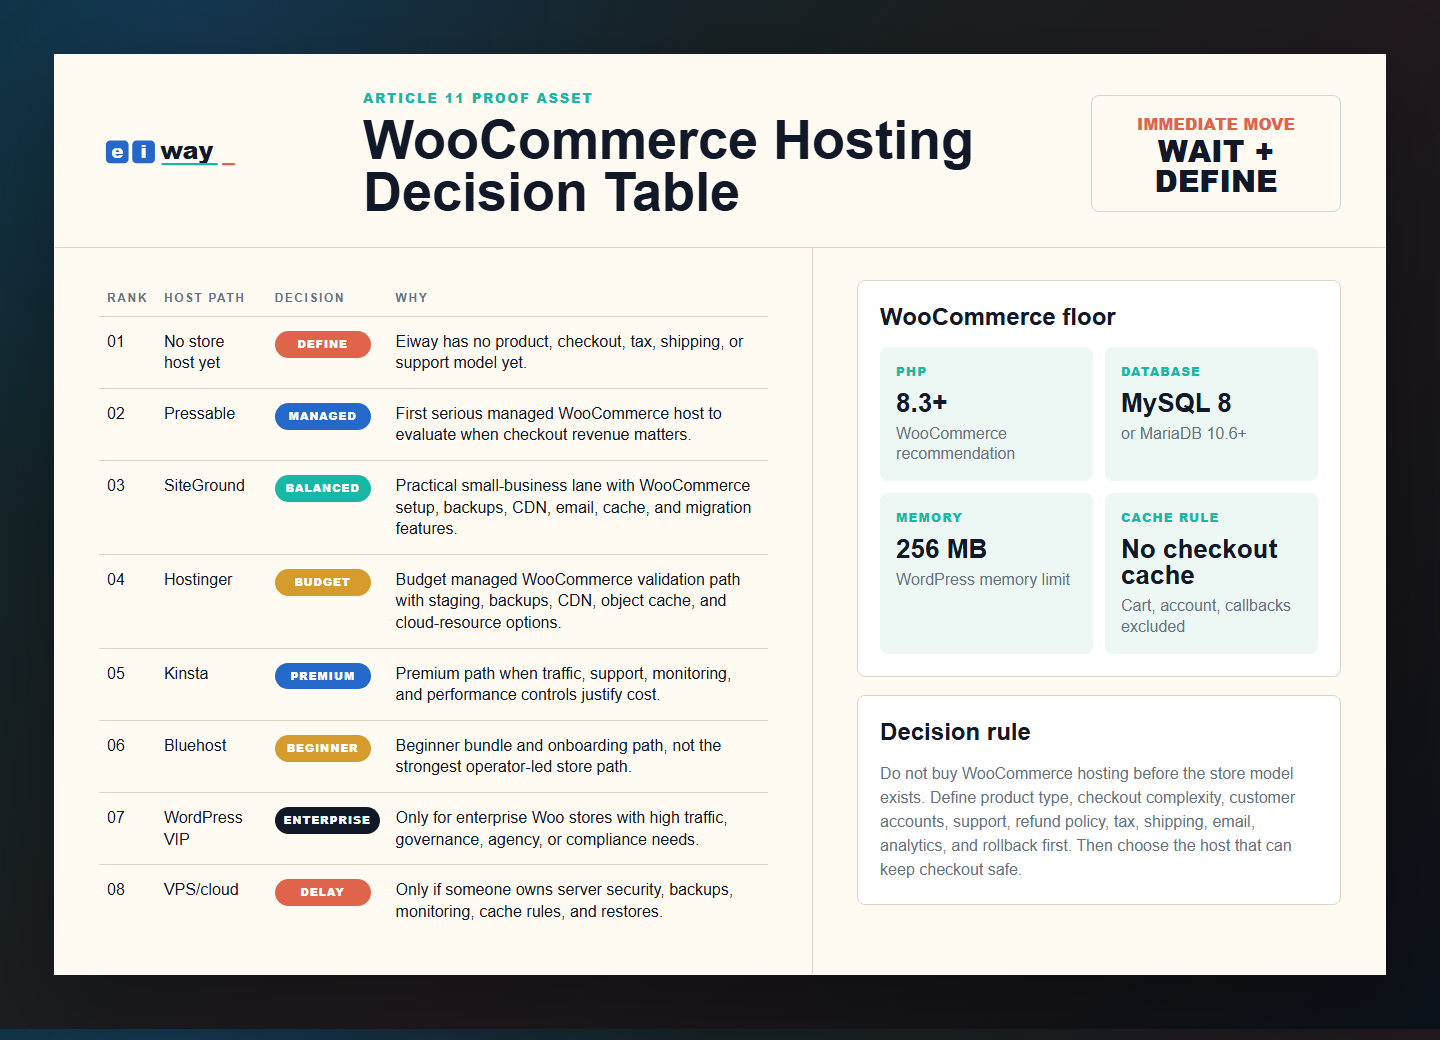
Task: Click the DELAY badge for VPS/cloud
Action: coord(322,892)
